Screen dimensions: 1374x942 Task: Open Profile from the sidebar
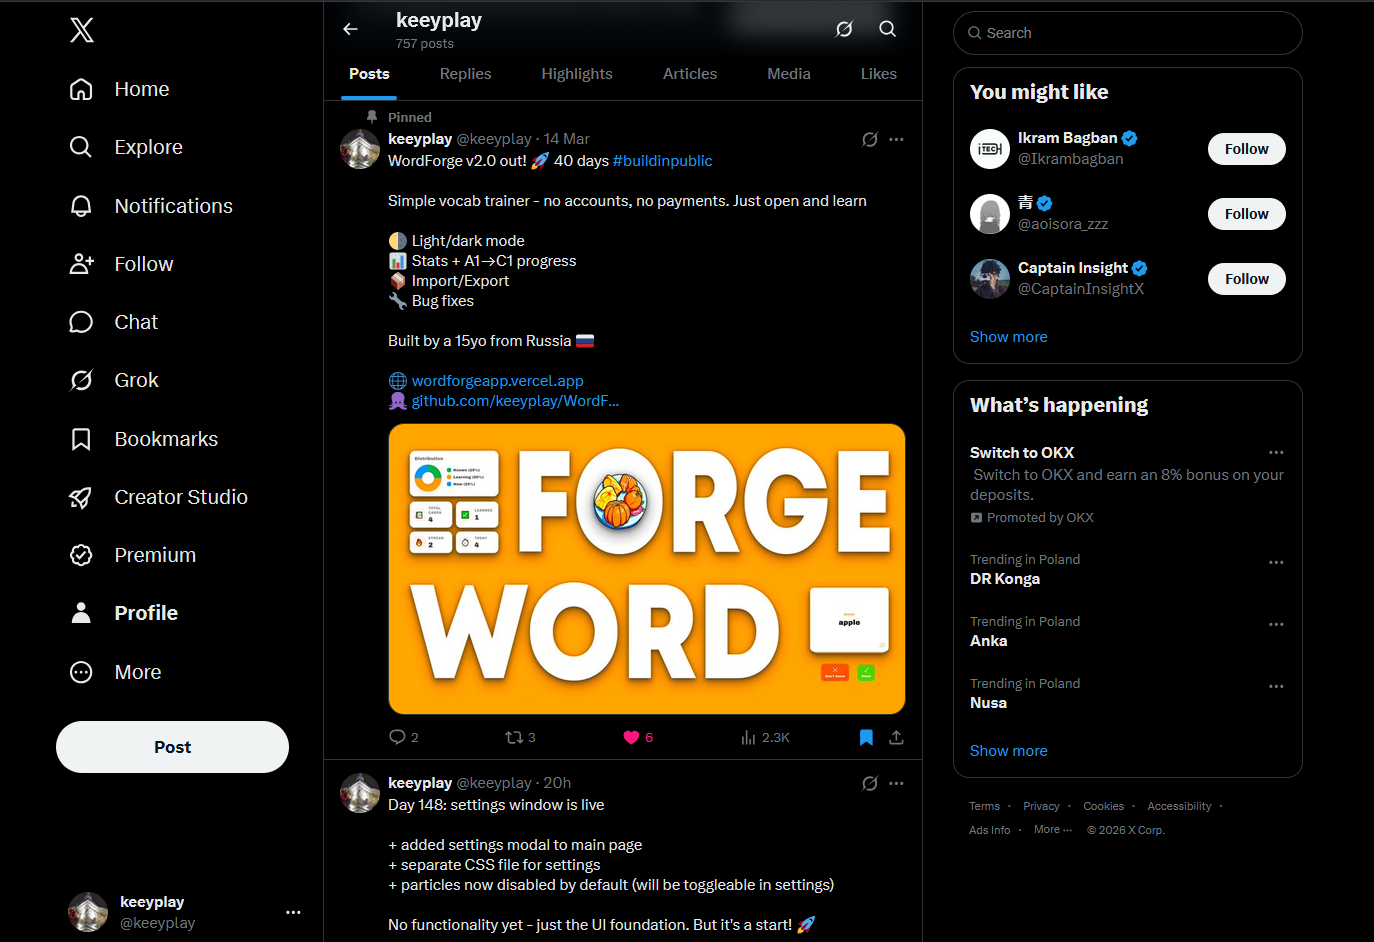123,613
